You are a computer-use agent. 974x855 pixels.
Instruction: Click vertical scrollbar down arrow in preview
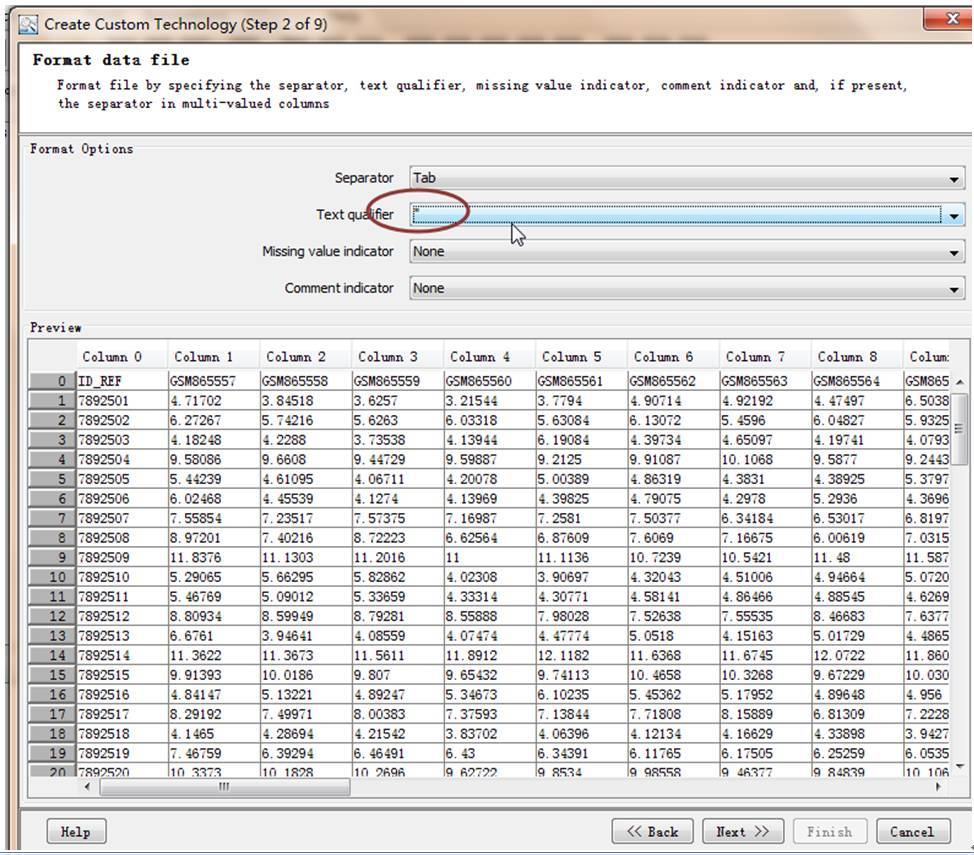[959, 766]
